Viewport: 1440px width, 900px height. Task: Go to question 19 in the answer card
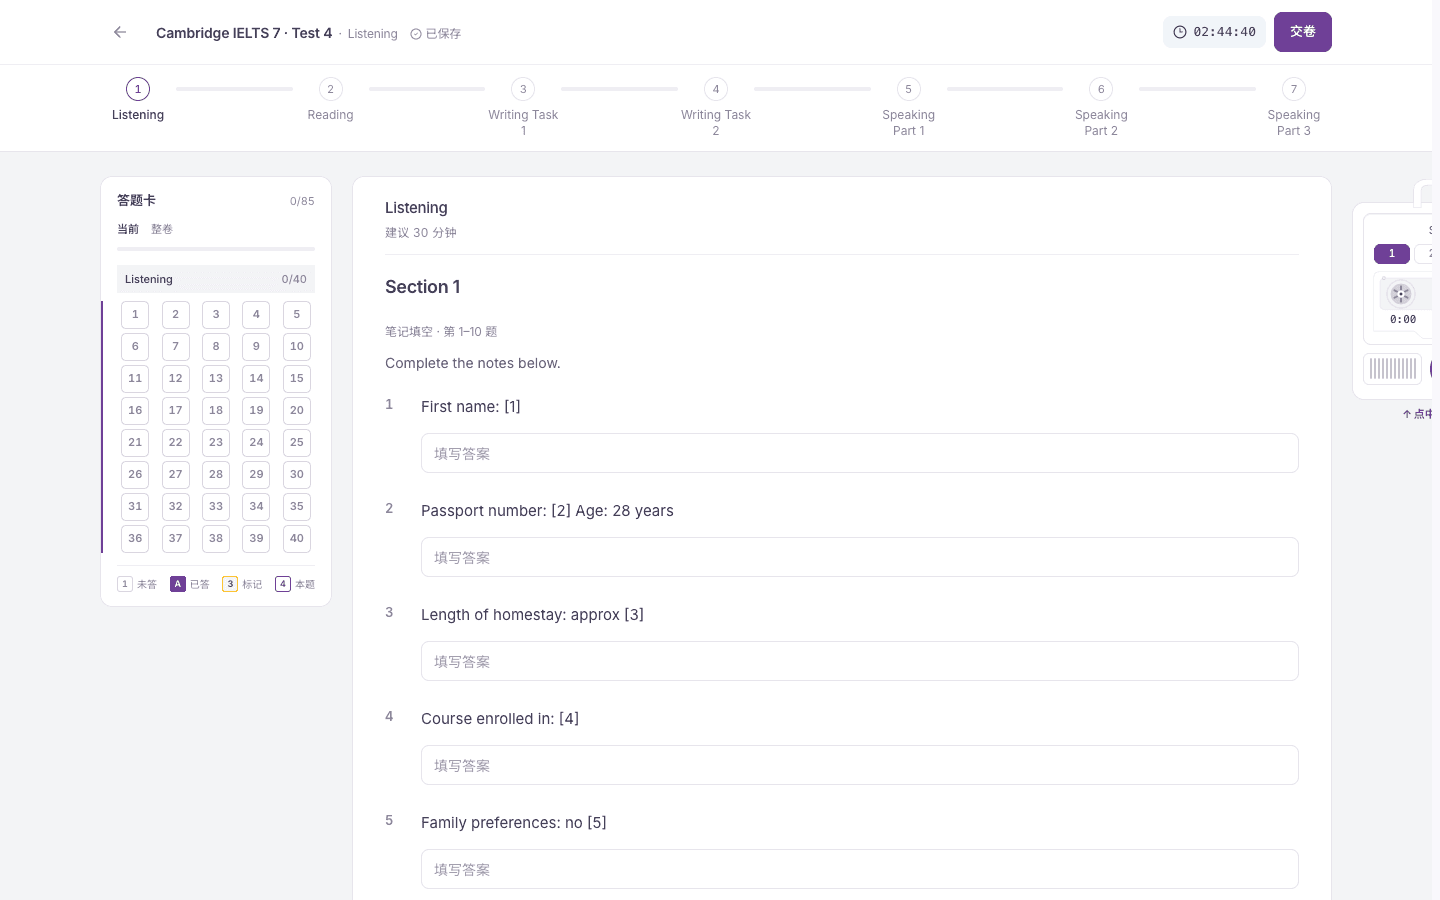click(256, 411)
